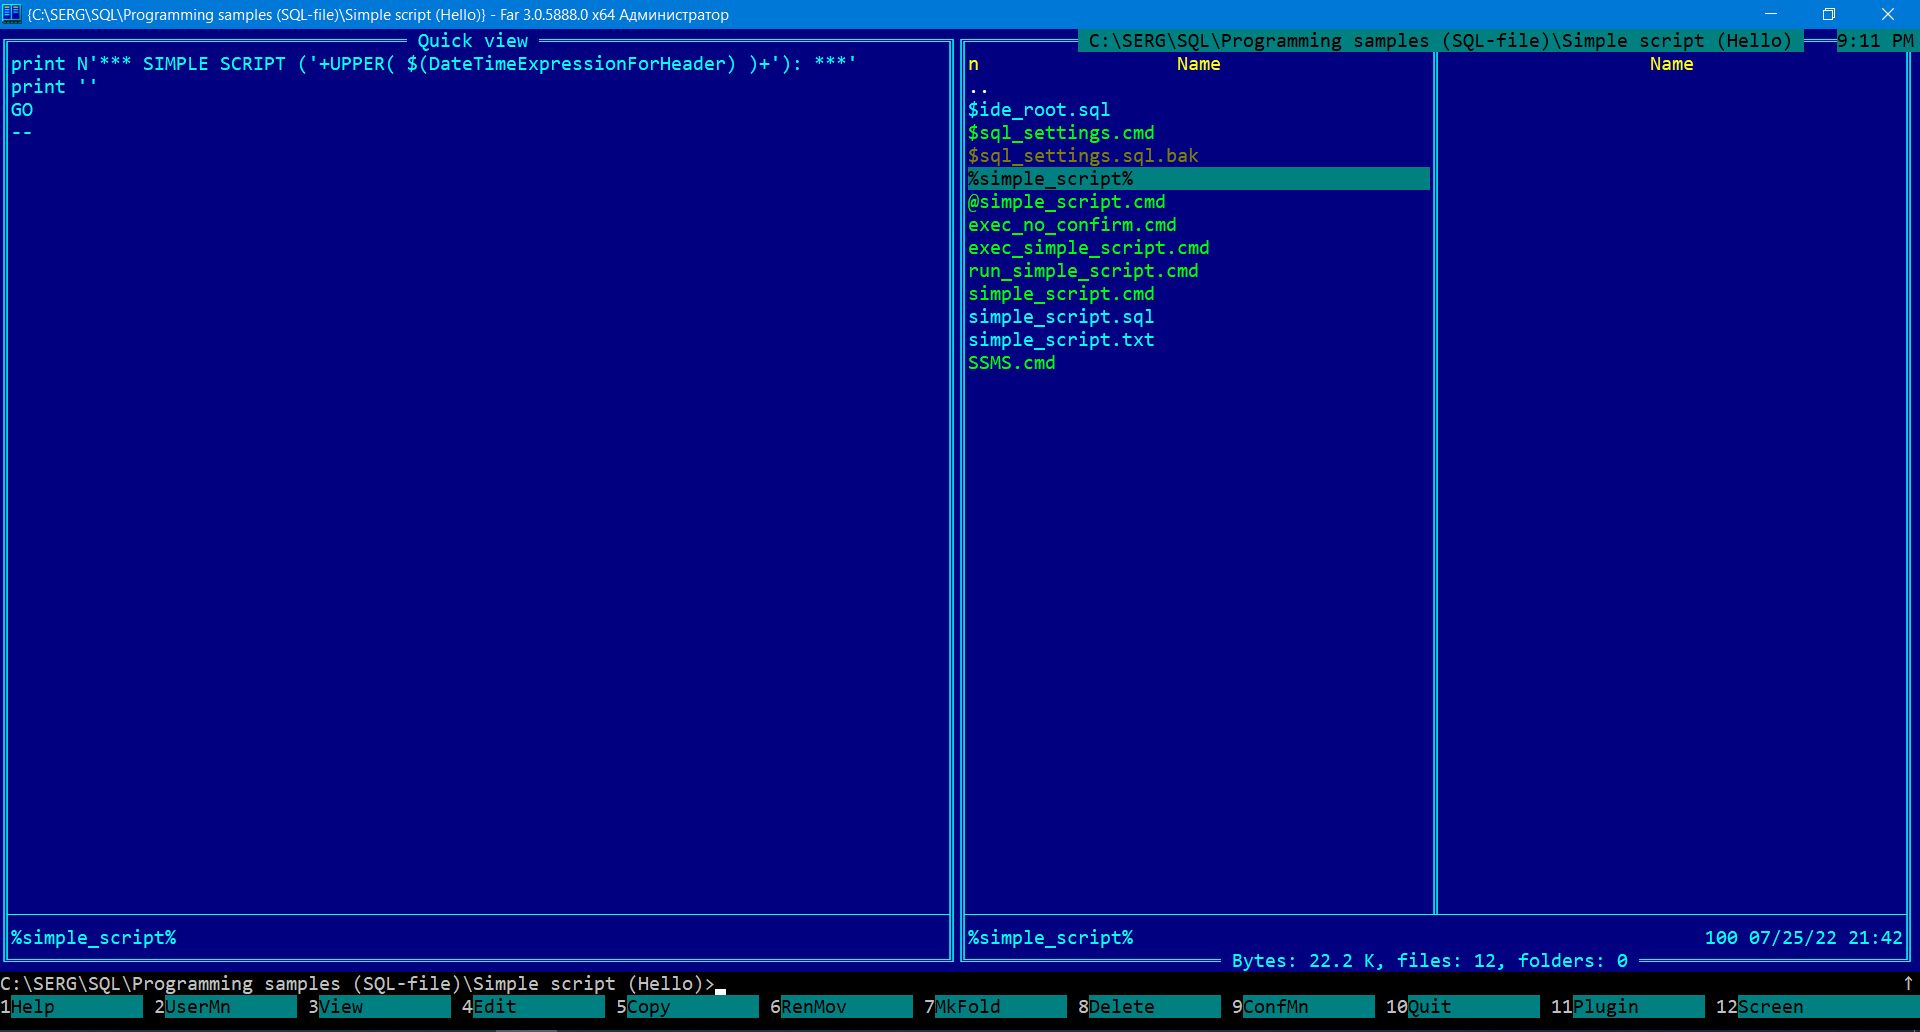1920x1032 pixels.
Task: Restore down the Far Manager window
Action: click(1829, 14)
